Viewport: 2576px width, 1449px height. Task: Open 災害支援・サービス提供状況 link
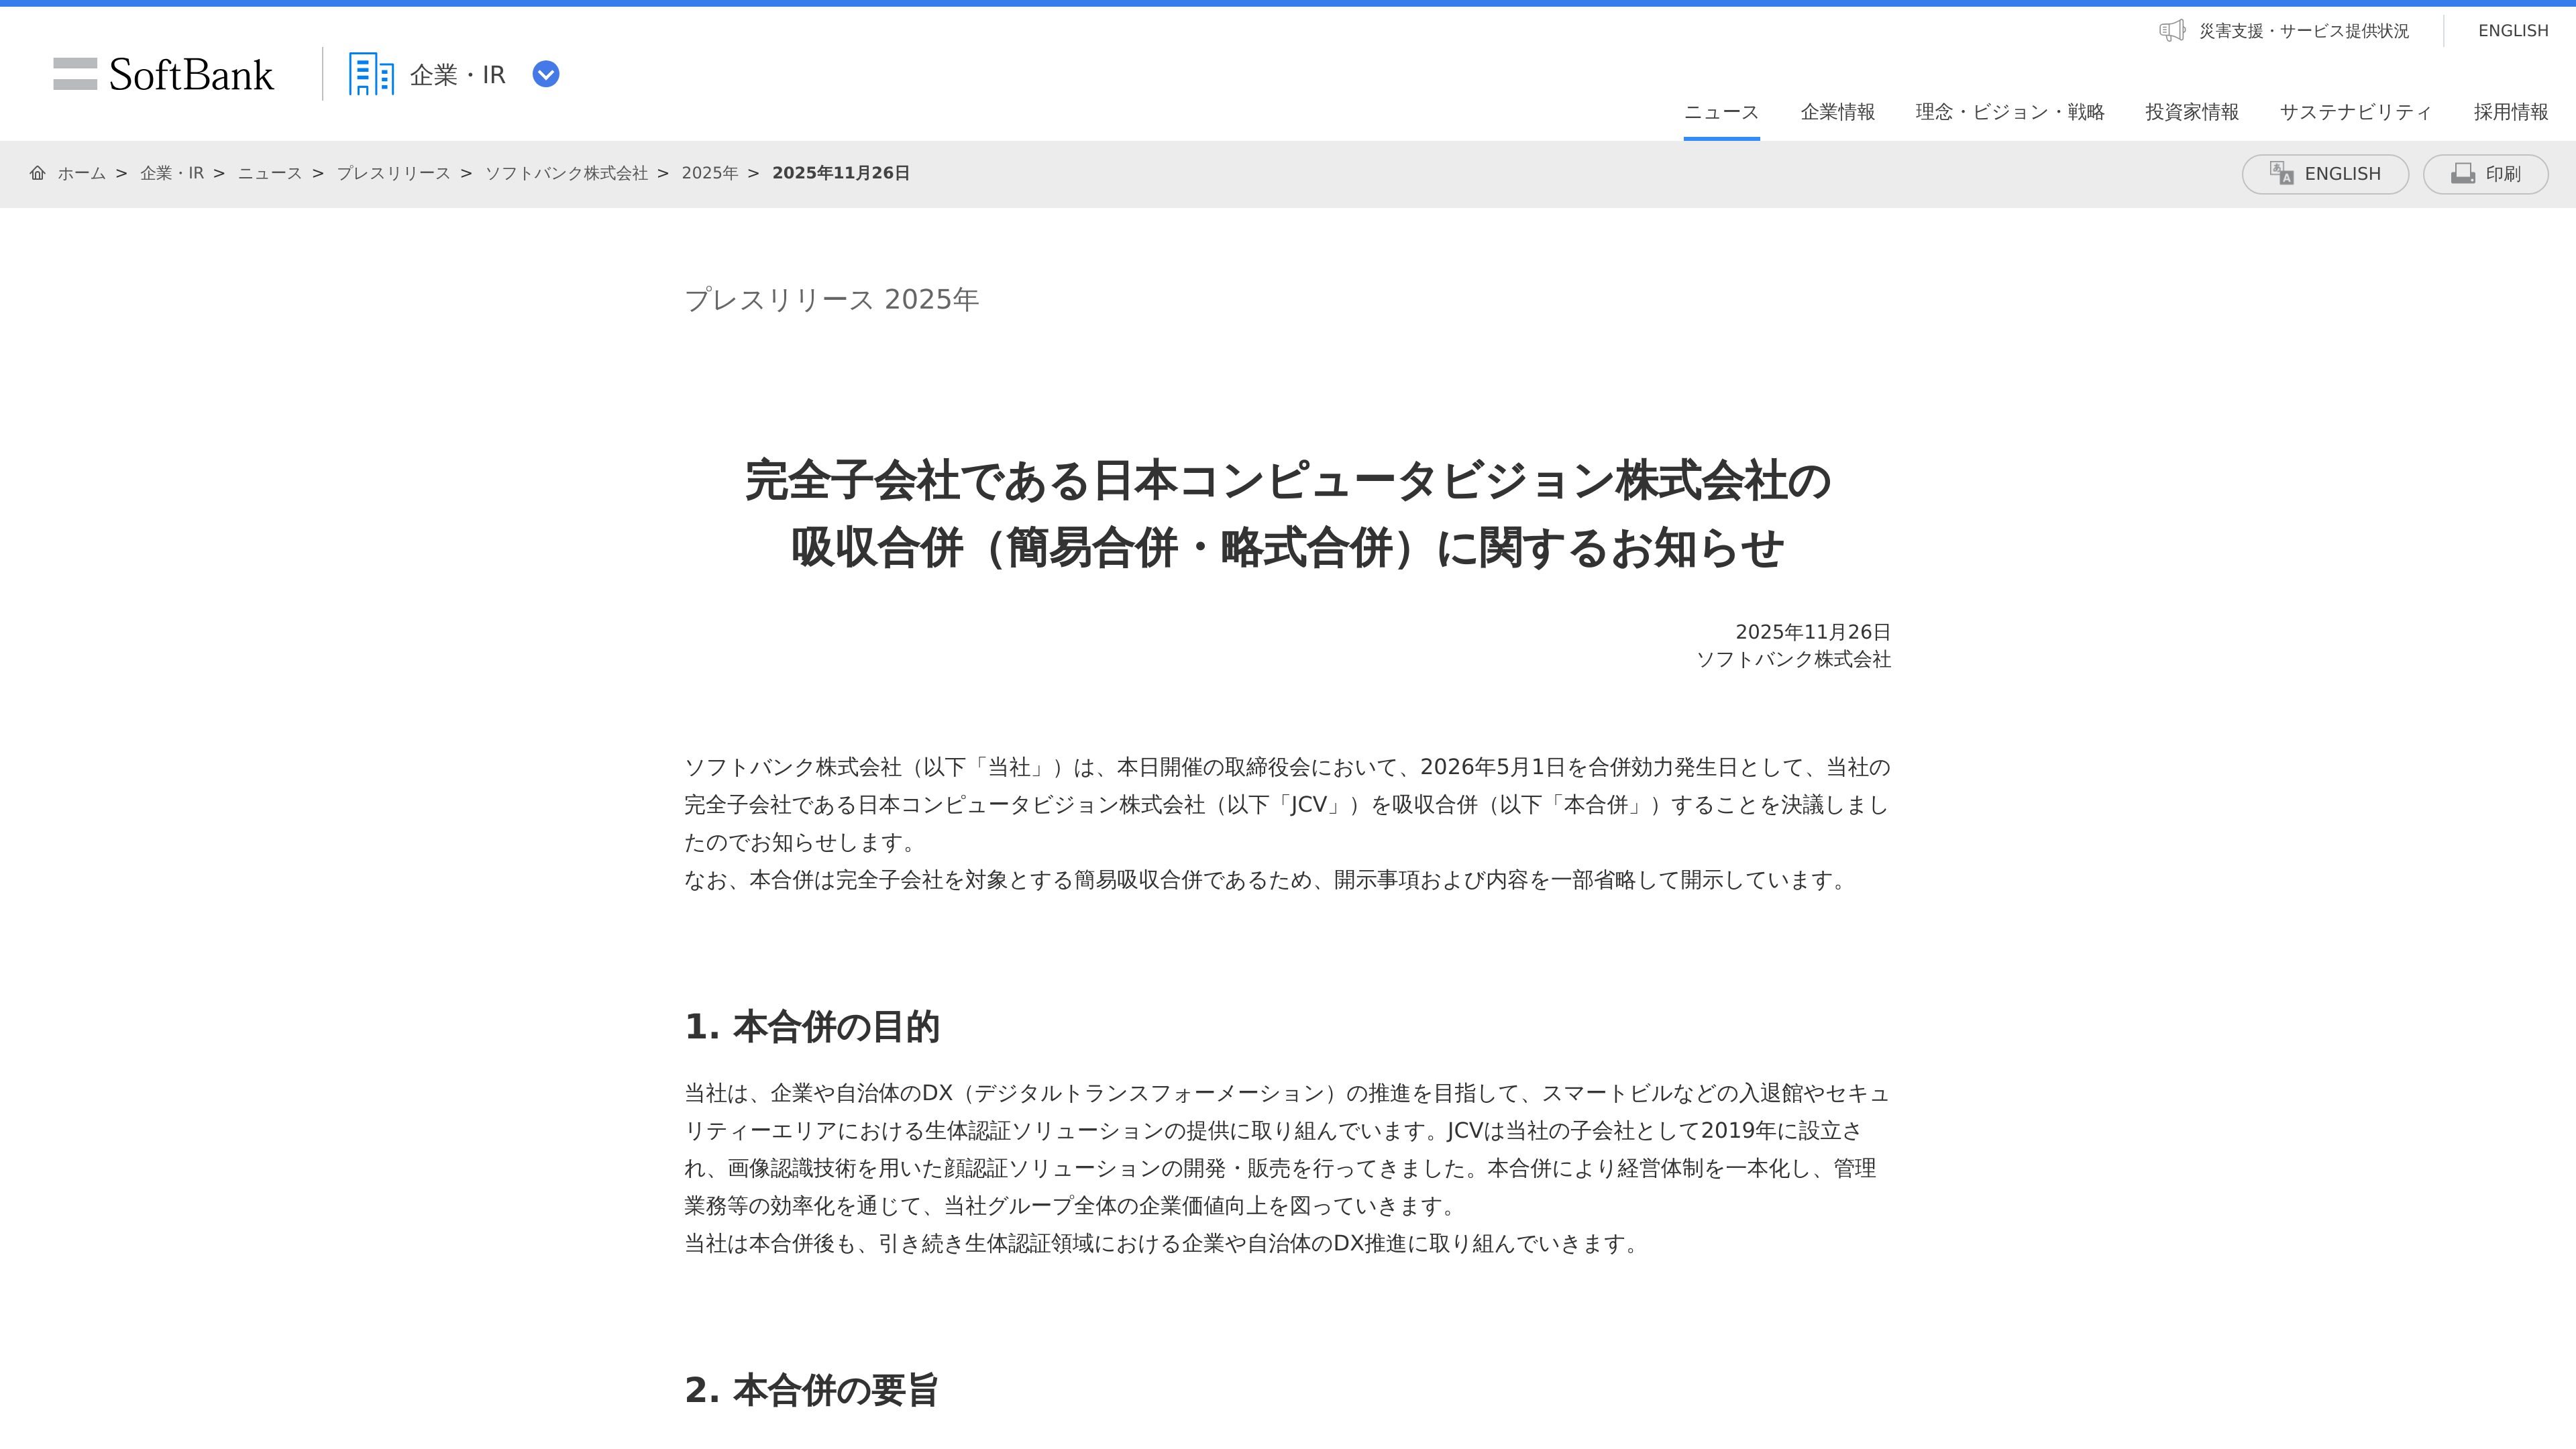pos(2304,31)
